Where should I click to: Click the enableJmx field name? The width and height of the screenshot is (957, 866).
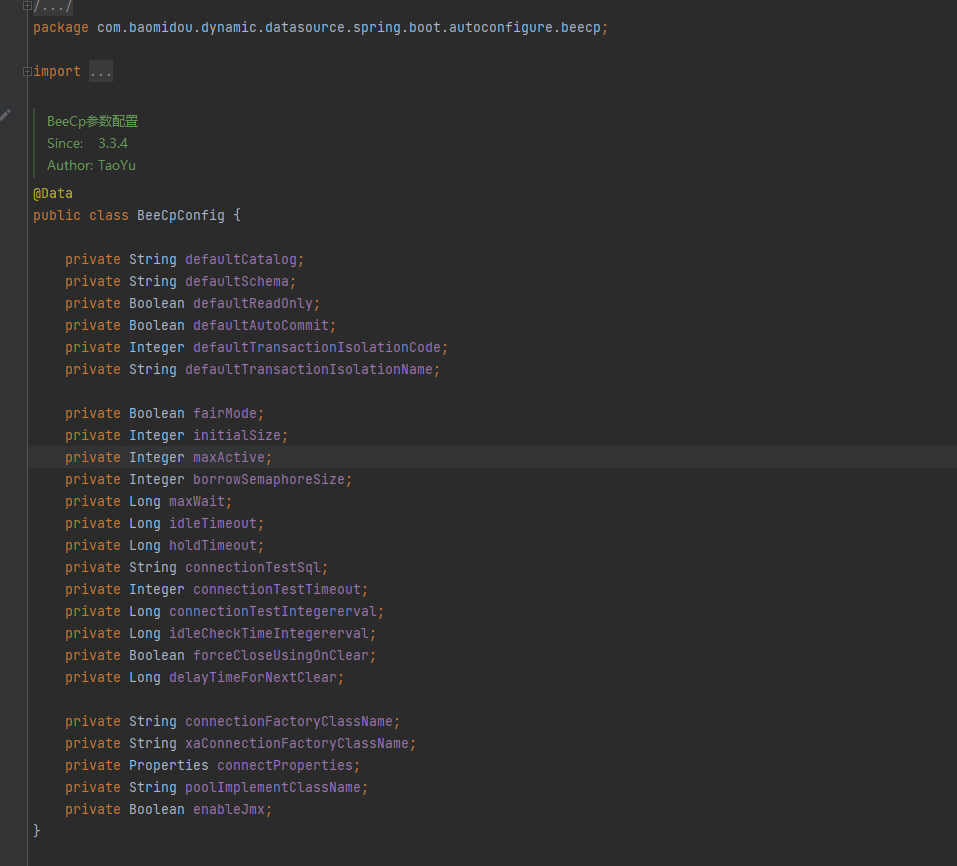(x=228, y=809)
